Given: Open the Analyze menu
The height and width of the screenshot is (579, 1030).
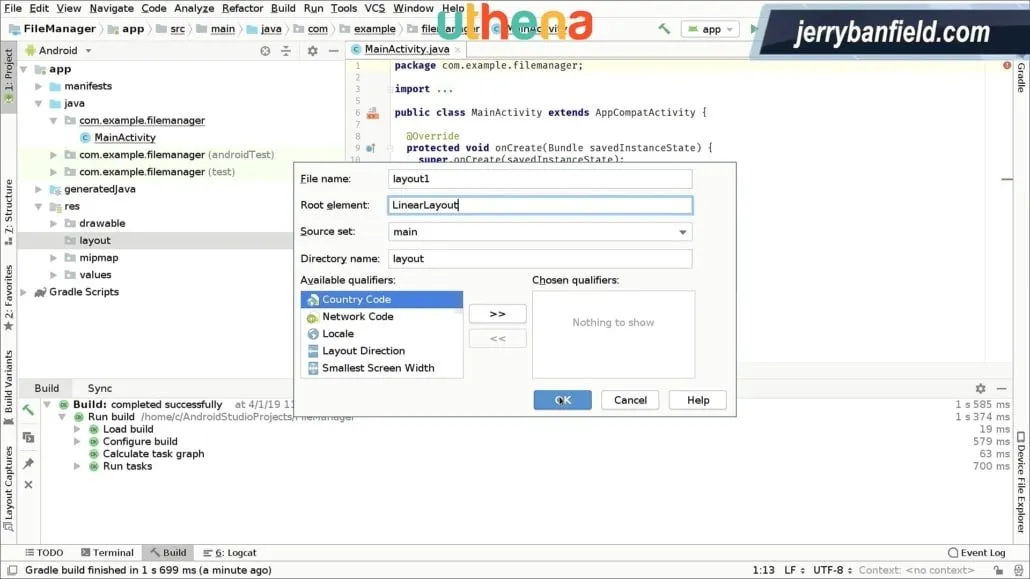Looking at the screenshot, I should click(194, 8).
